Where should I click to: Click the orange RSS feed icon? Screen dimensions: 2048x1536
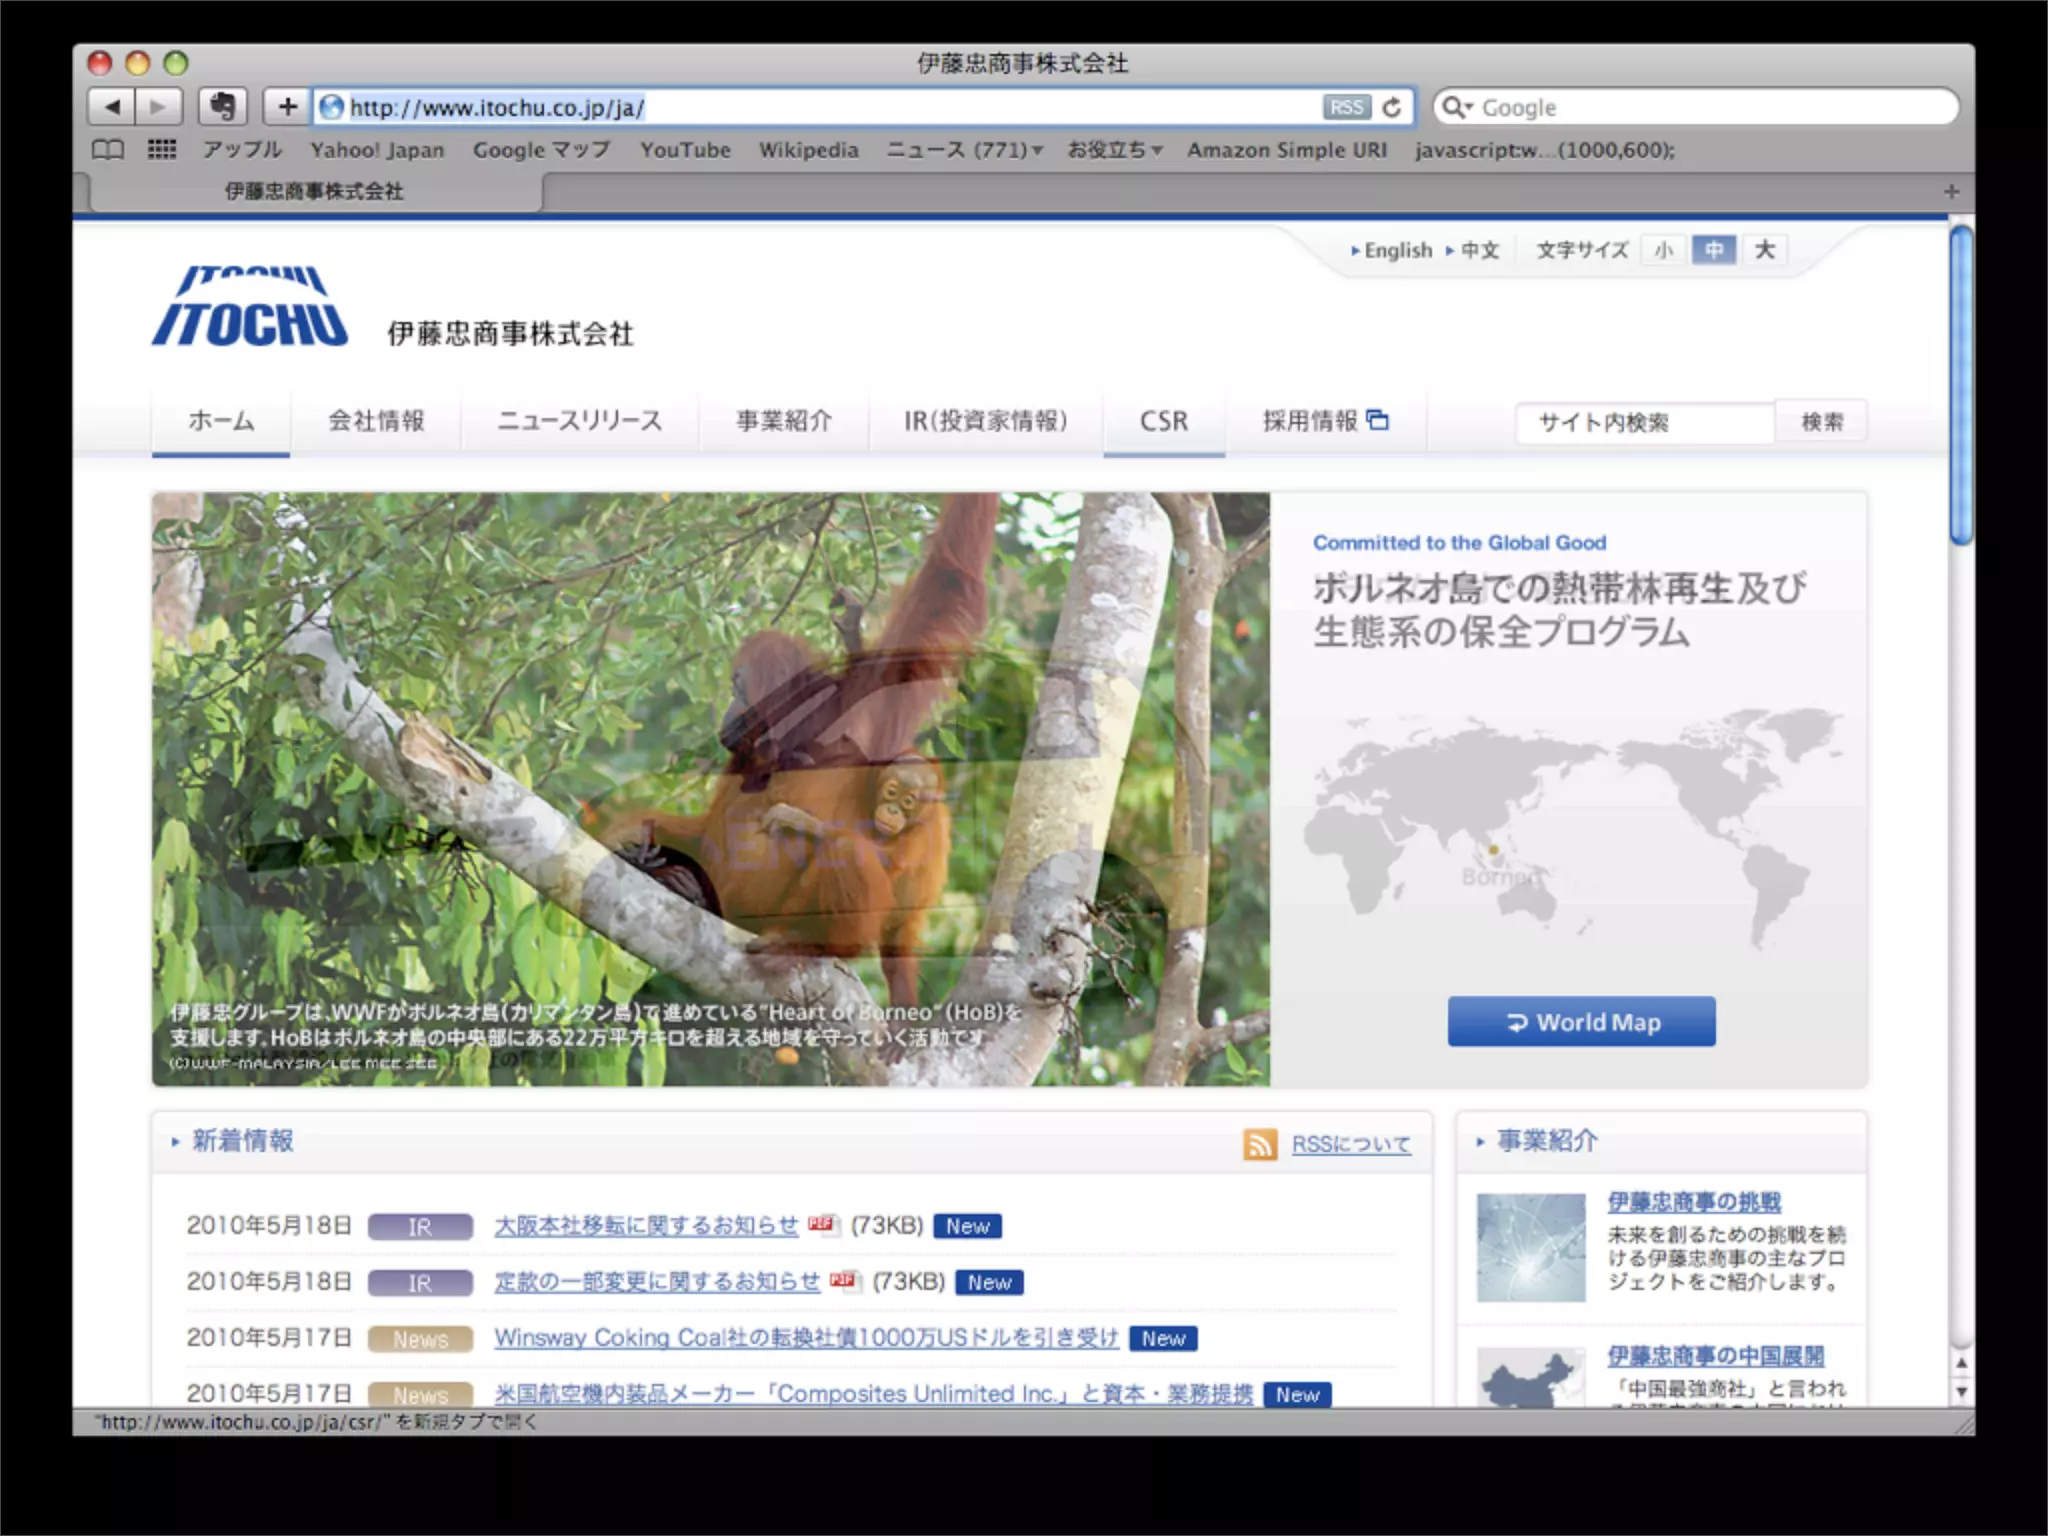1259,1144
